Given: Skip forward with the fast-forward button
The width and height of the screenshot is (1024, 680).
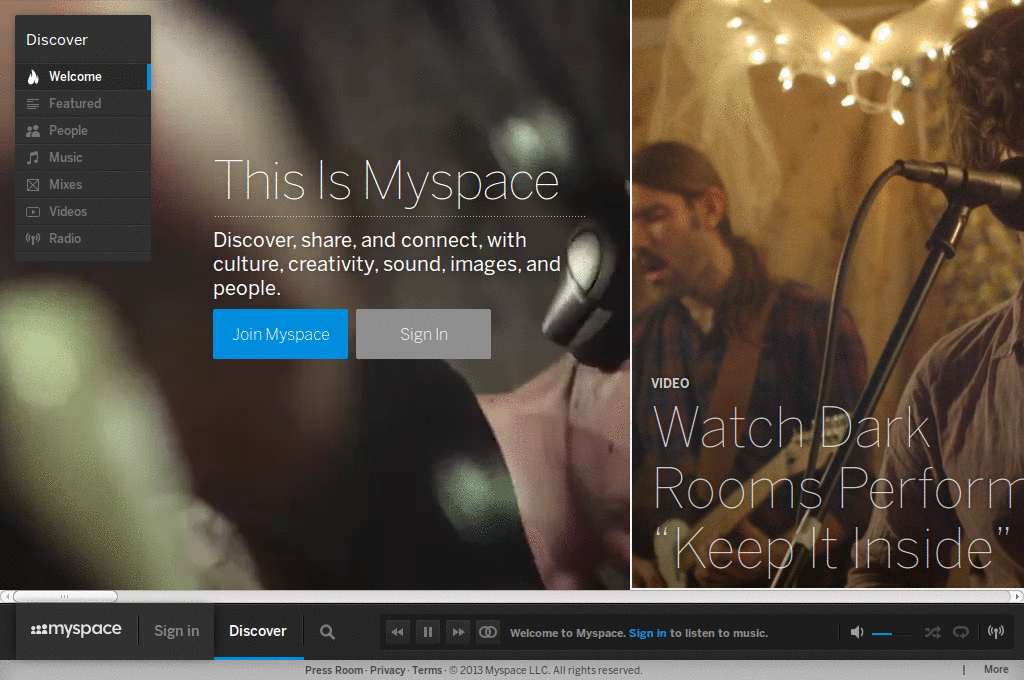Looking at the screenshot, I should [x=458, y=632].
